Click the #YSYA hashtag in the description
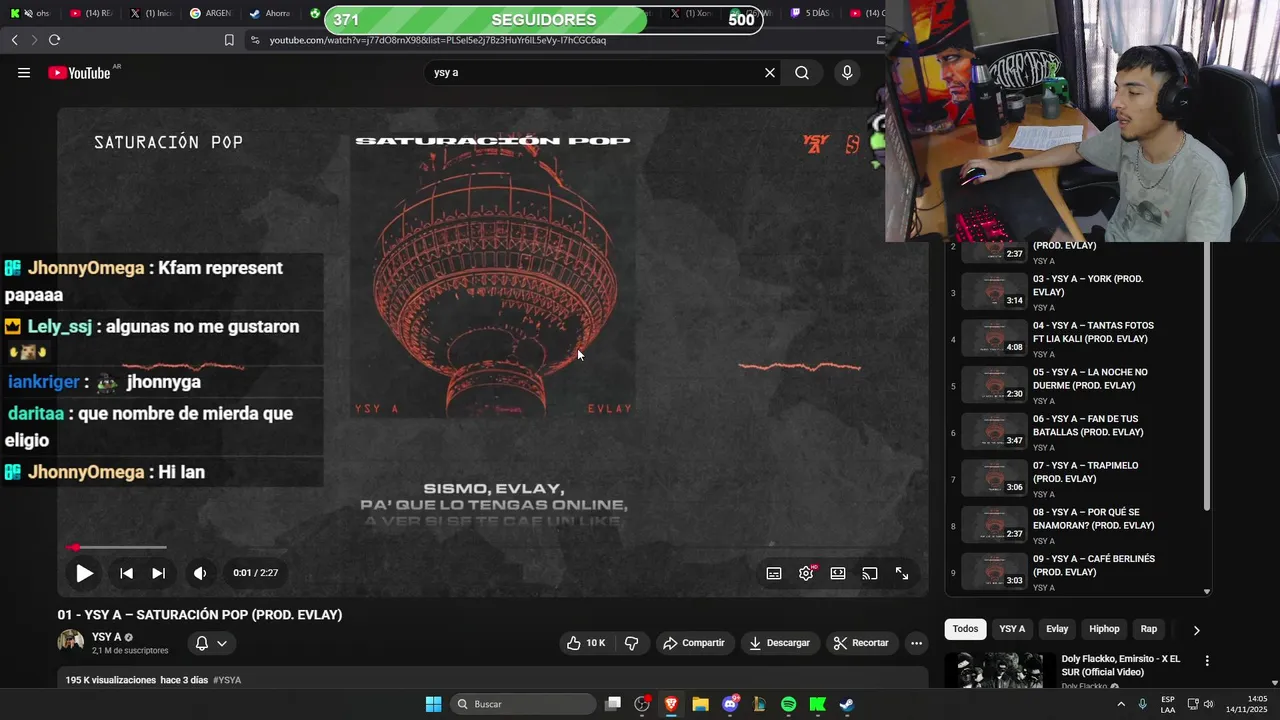This screenshot has width=1280, height=720. pos(227,680)
